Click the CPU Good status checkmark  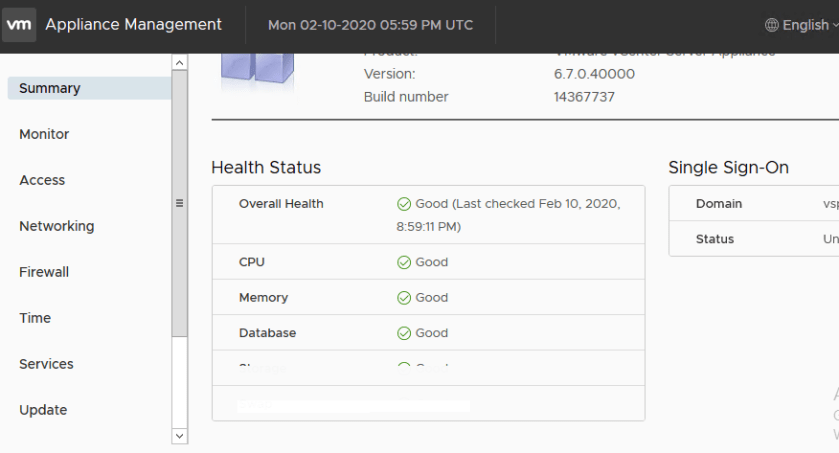[404, 263]
